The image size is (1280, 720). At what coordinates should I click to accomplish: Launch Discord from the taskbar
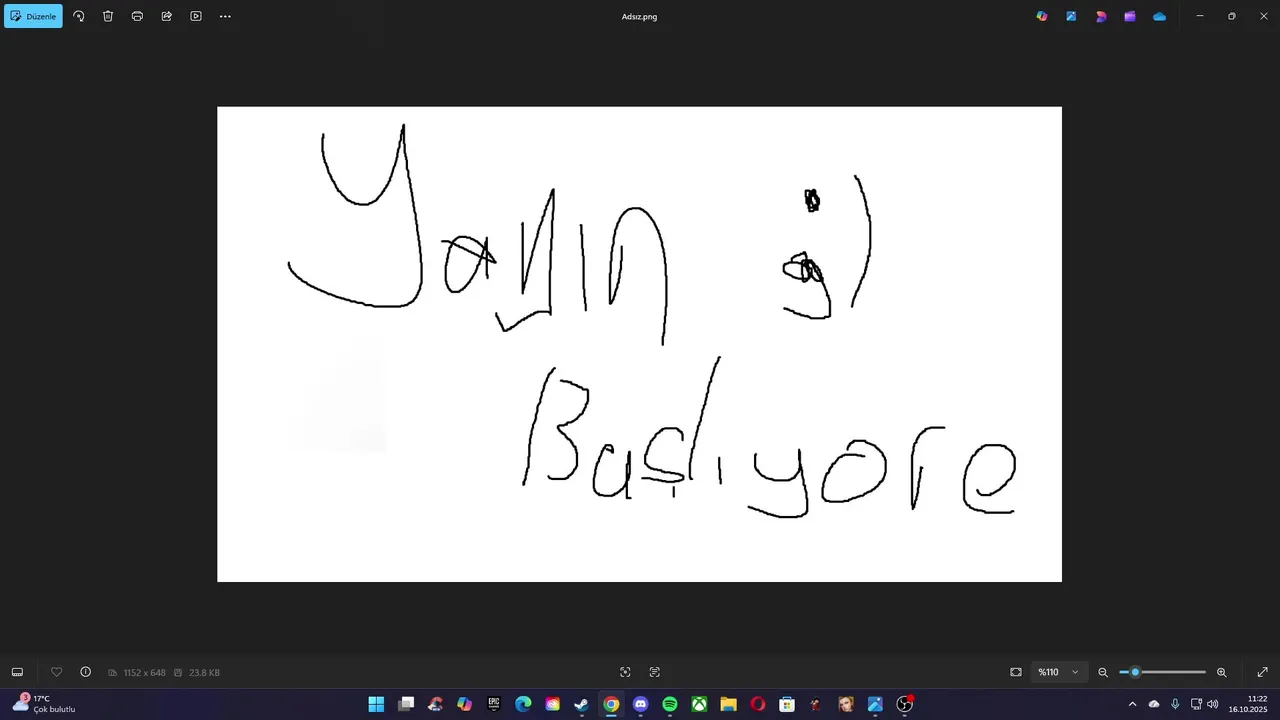[641, 704]
